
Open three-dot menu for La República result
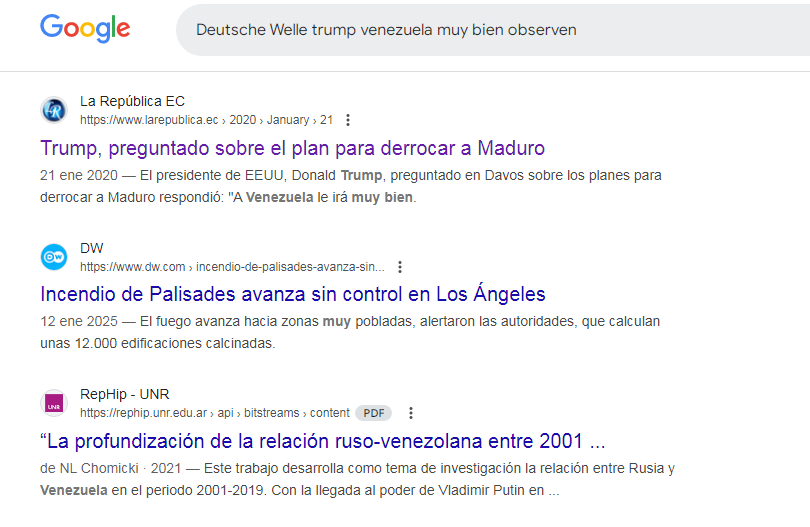point(348,120)
